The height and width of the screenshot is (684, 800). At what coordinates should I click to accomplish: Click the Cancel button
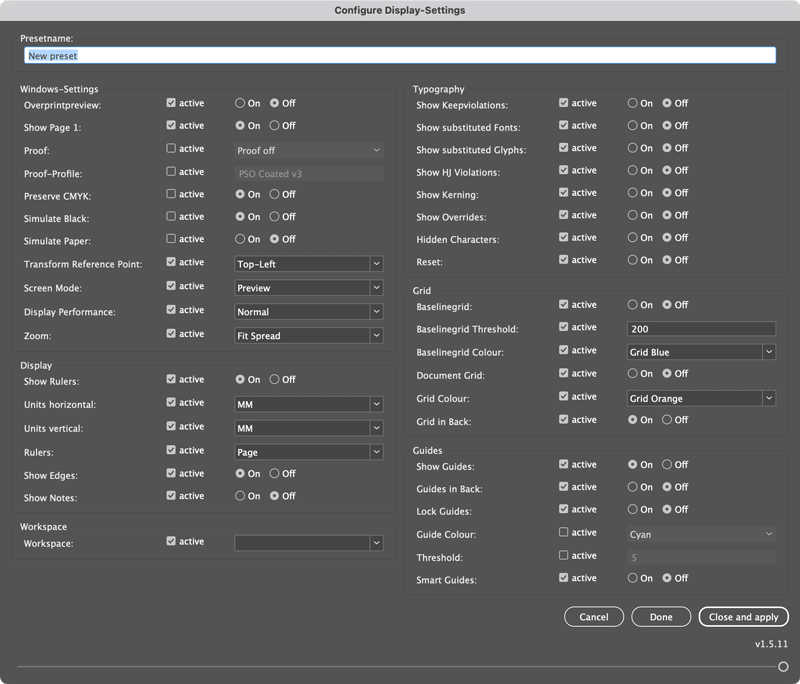(x=594, y=617)
